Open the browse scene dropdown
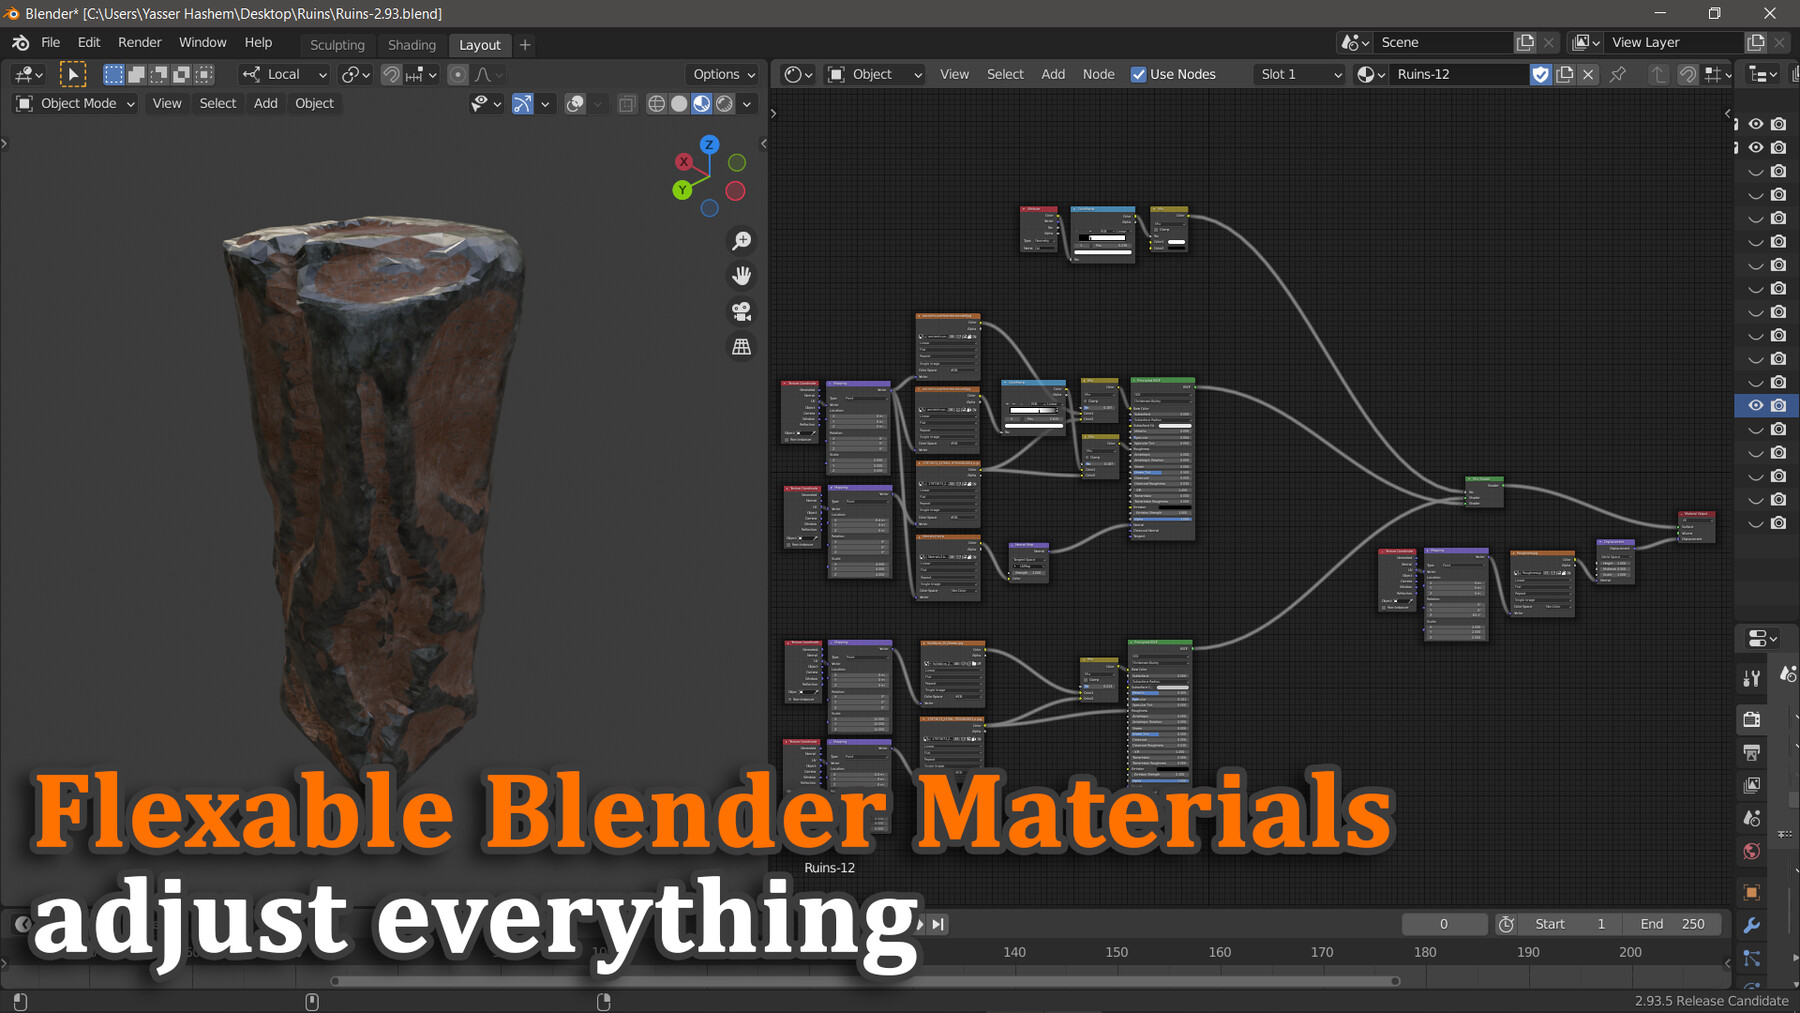Screen dimensions: 1800x1013 click(1355, 42)
